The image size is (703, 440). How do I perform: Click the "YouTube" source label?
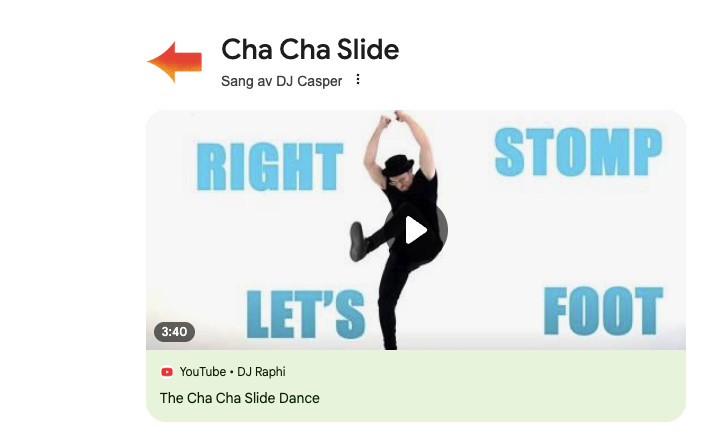203,372
